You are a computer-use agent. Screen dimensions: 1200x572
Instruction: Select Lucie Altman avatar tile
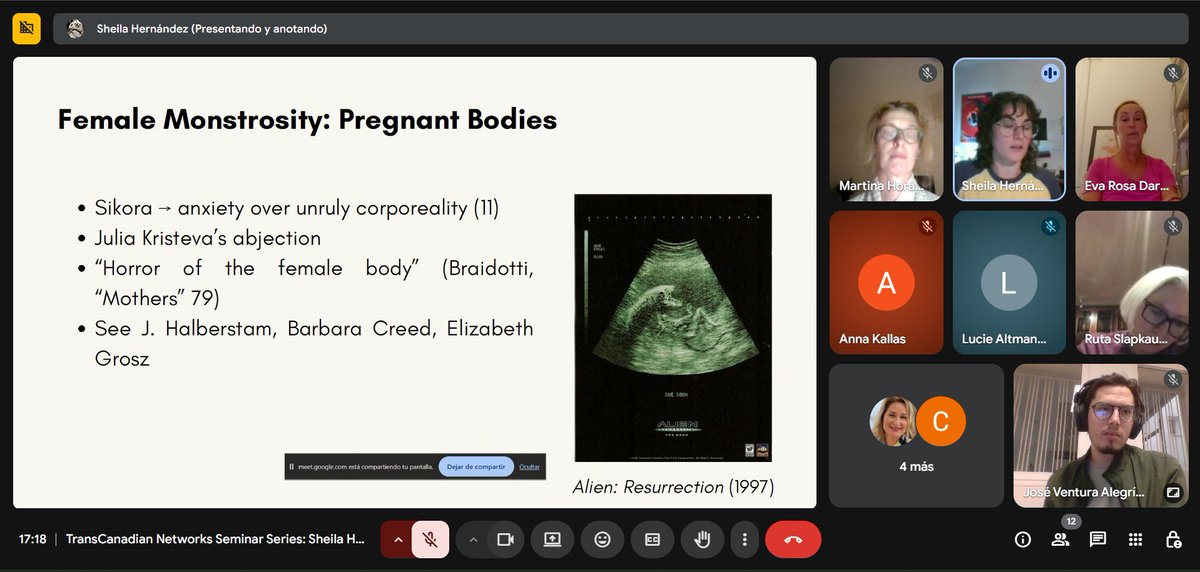pyautogui.click(x=1009, y=283)
